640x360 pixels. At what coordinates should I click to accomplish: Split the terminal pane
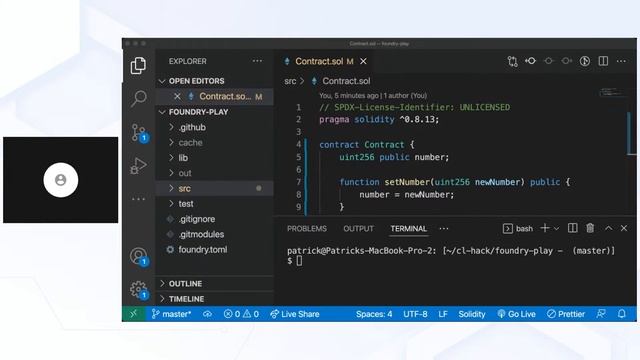point(573,228)
